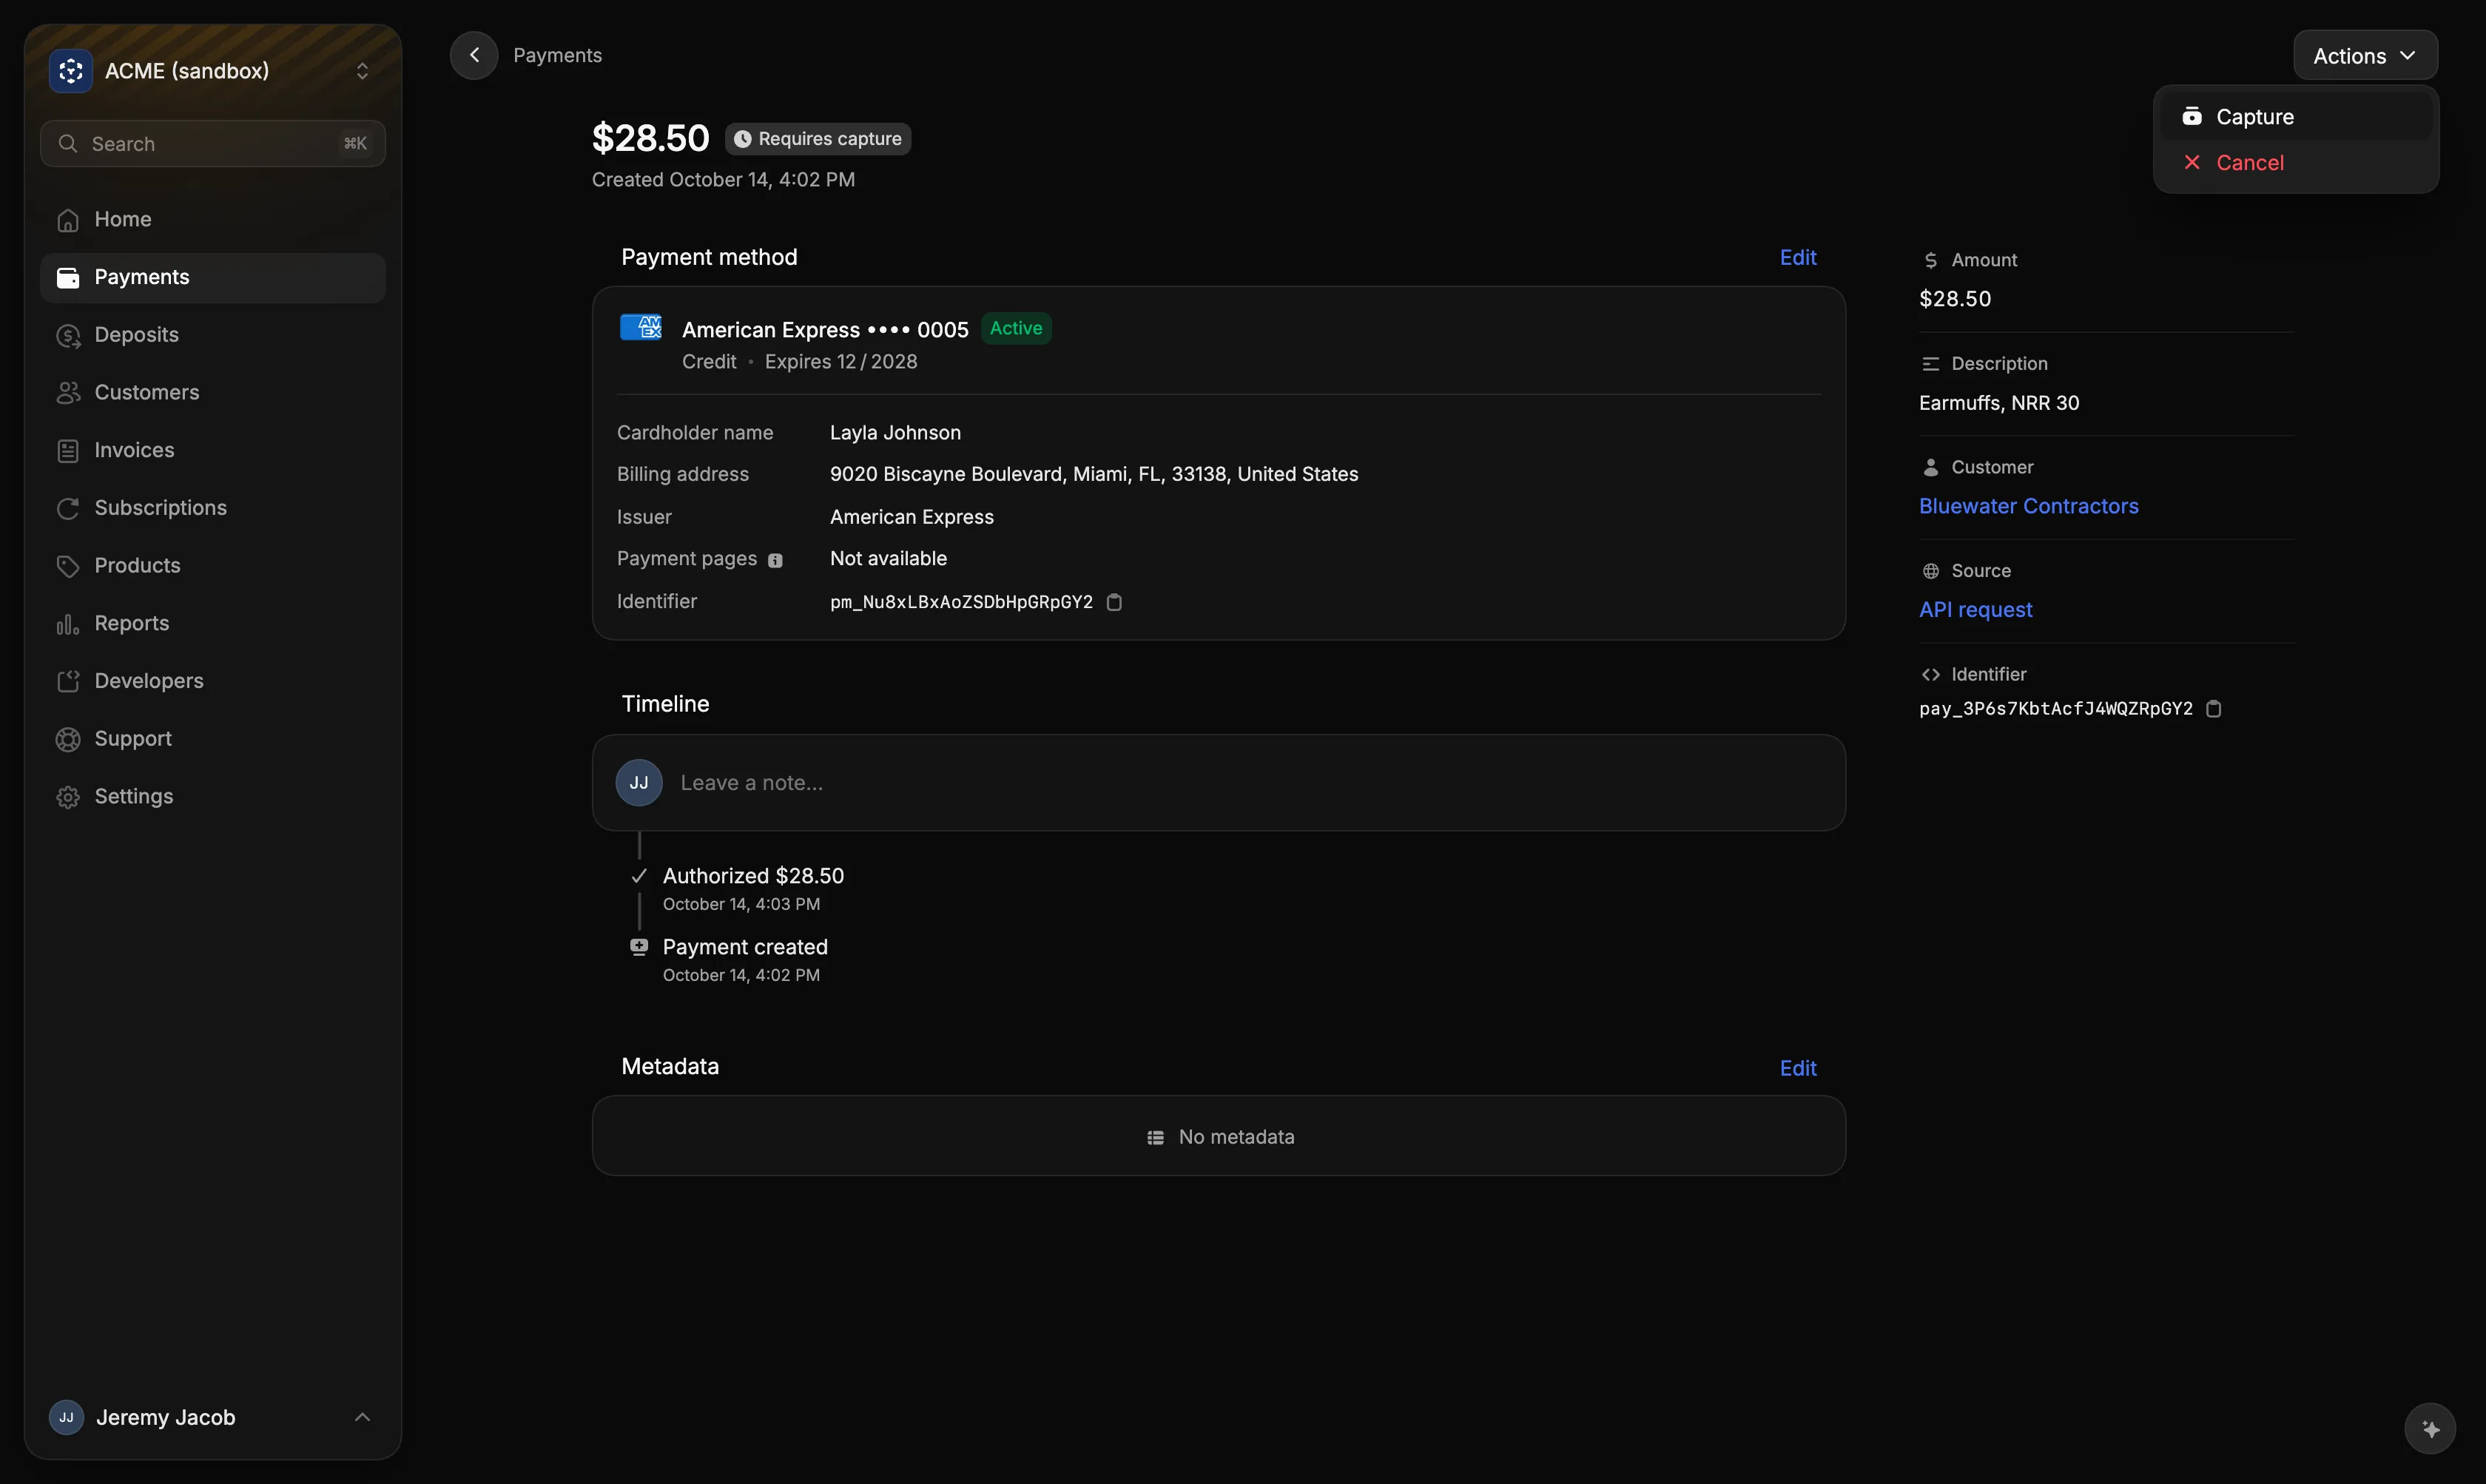Open the Home sidebar item

coord(212,219)
